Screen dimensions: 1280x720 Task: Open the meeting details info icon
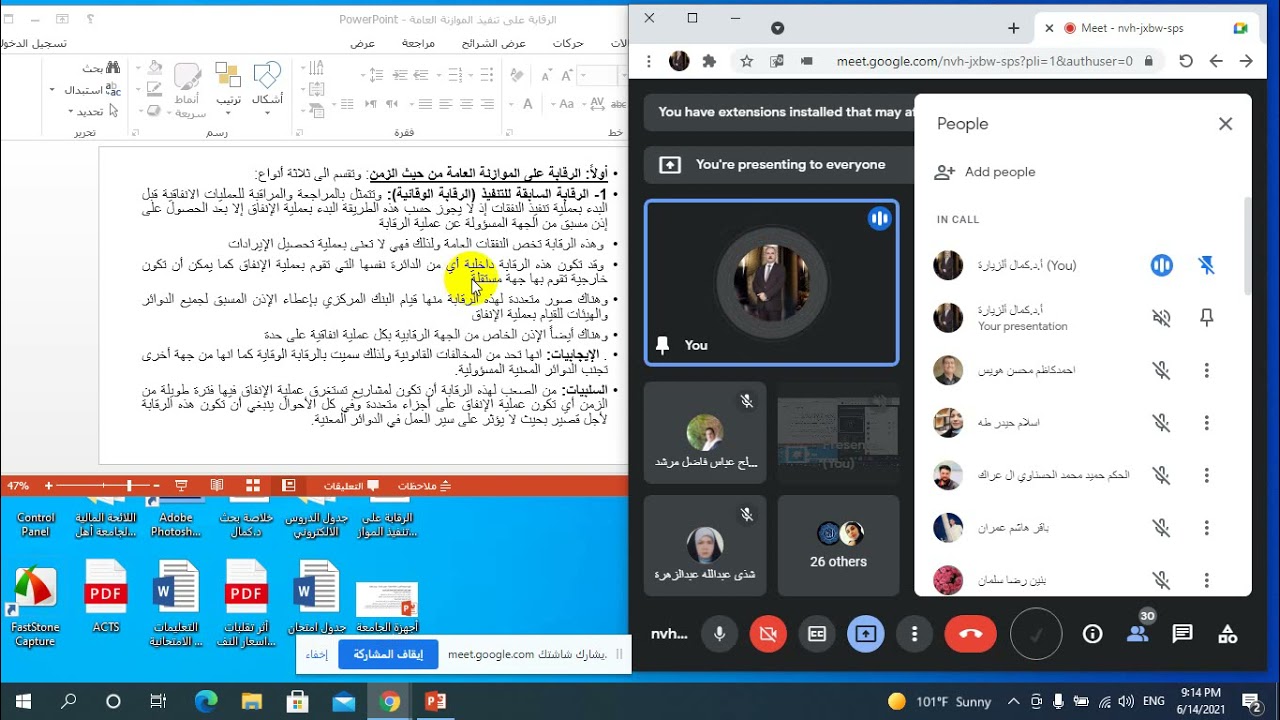[1092, 634]
